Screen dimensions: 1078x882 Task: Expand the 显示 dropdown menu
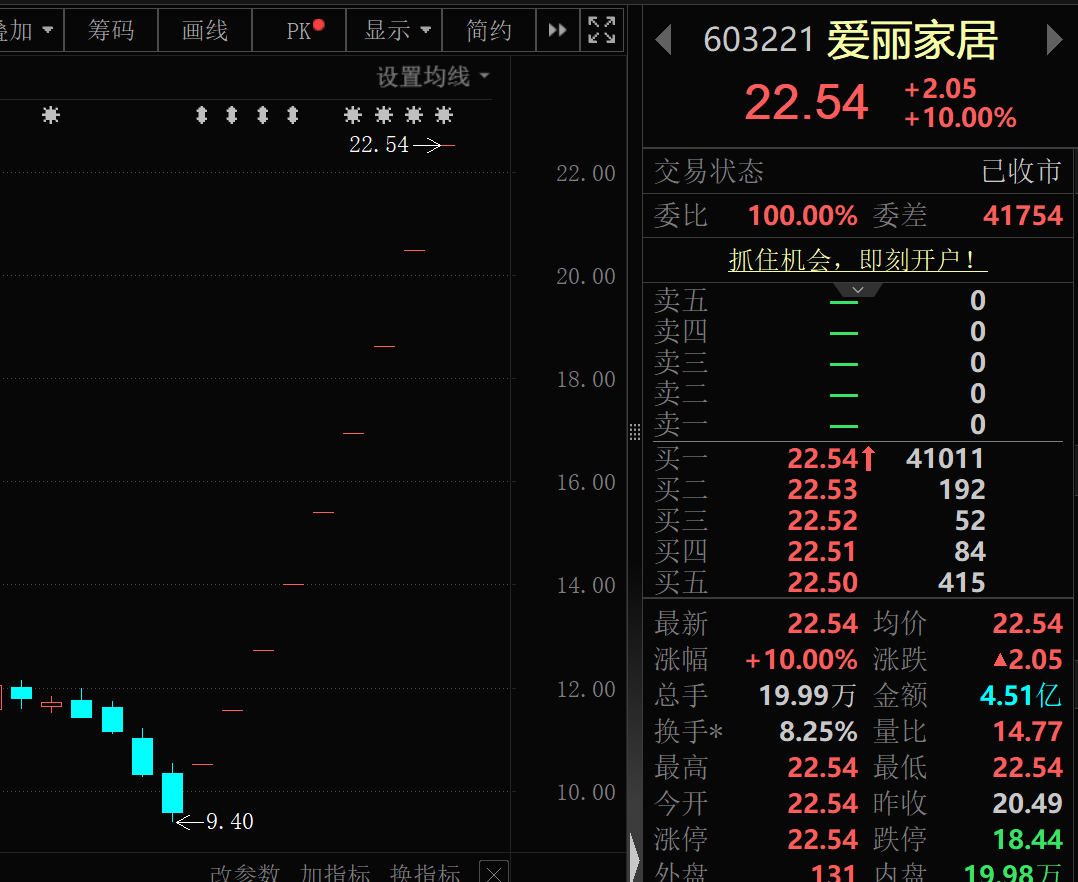394,30
